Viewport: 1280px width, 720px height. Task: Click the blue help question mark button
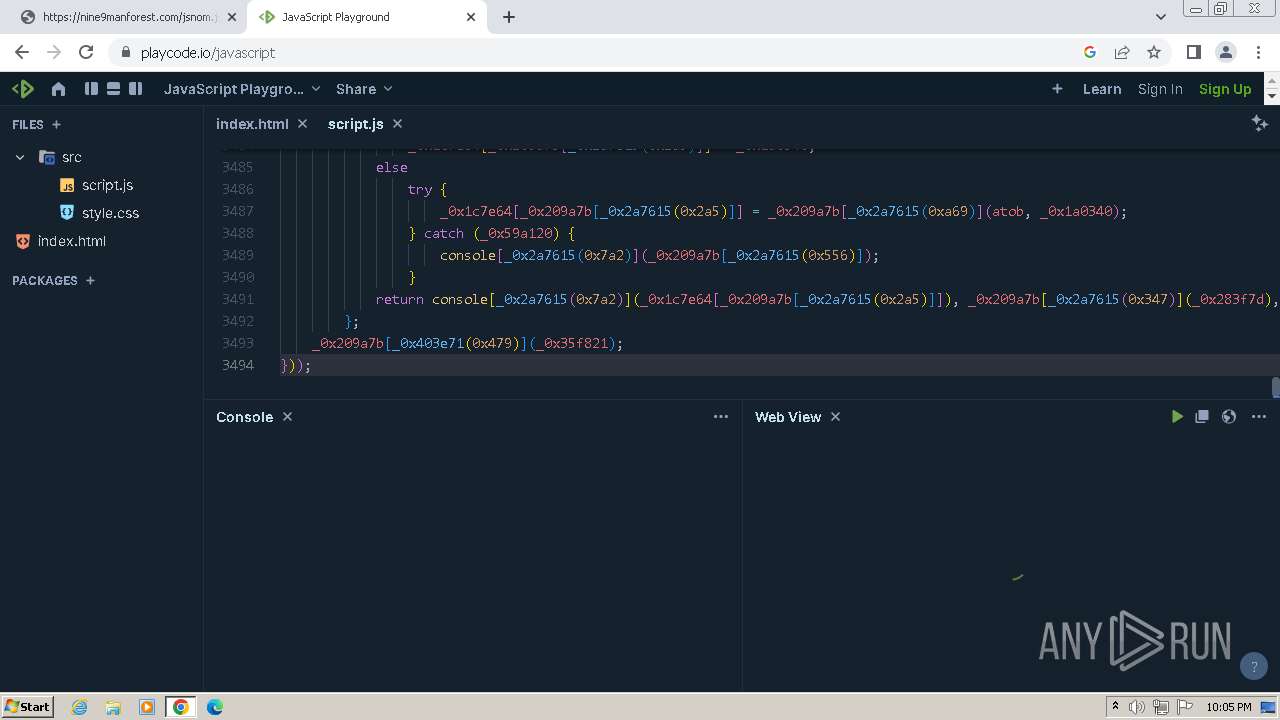click(1253, 666)
